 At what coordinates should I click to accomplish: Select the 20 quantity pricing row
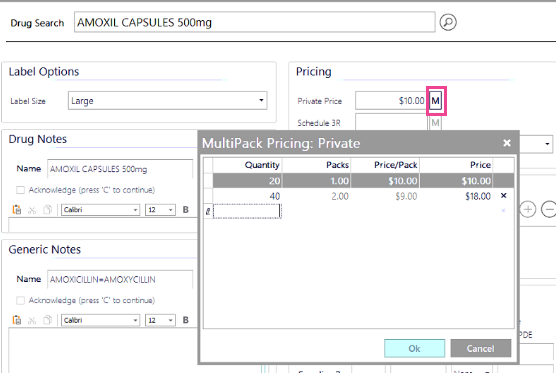(363, 181)
